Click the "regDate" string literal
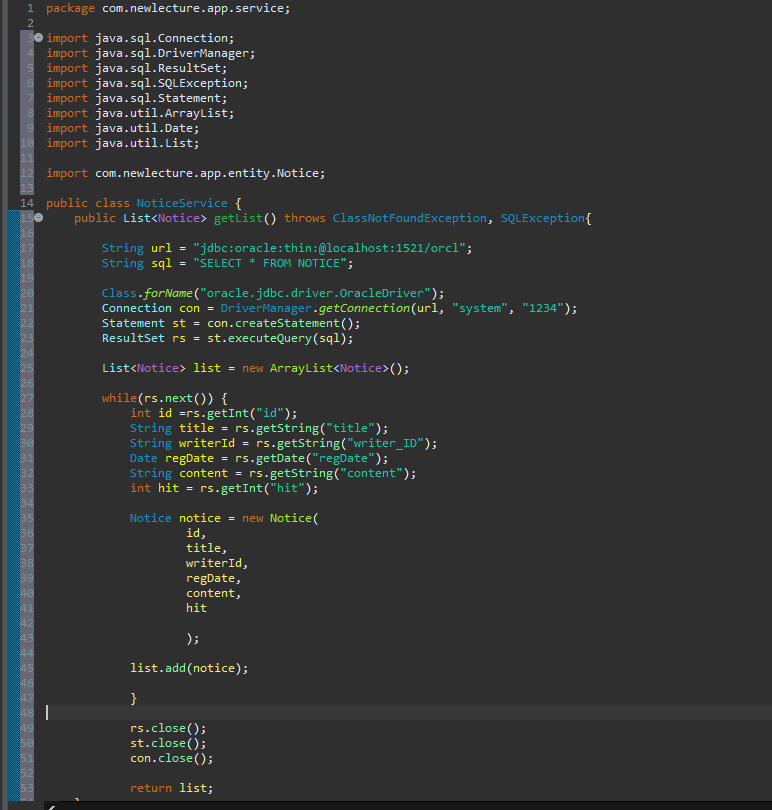772x810 pixels. [x=343, y=458]
